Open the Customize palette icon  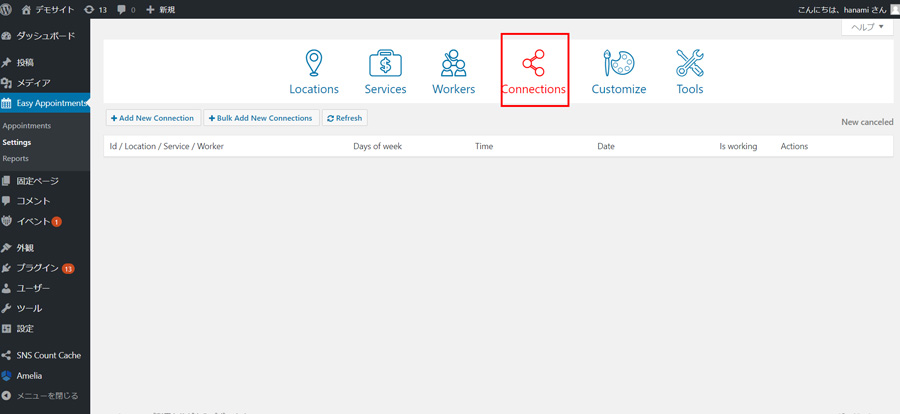(619, 63)
